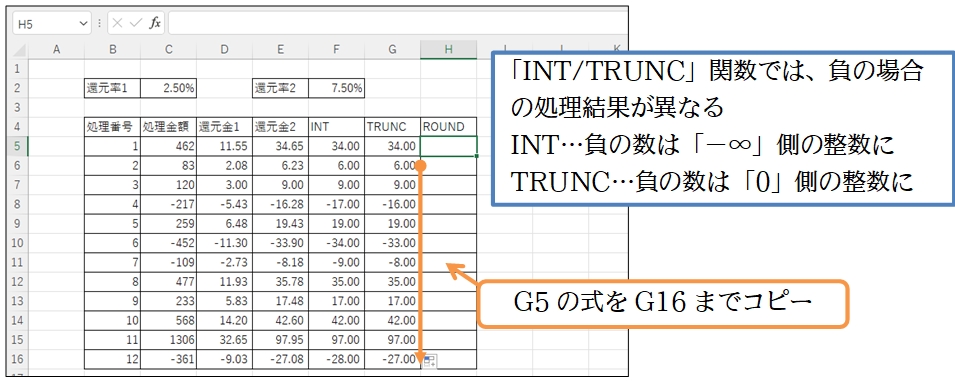Click the select-all corner triangle

click(20, 50)
